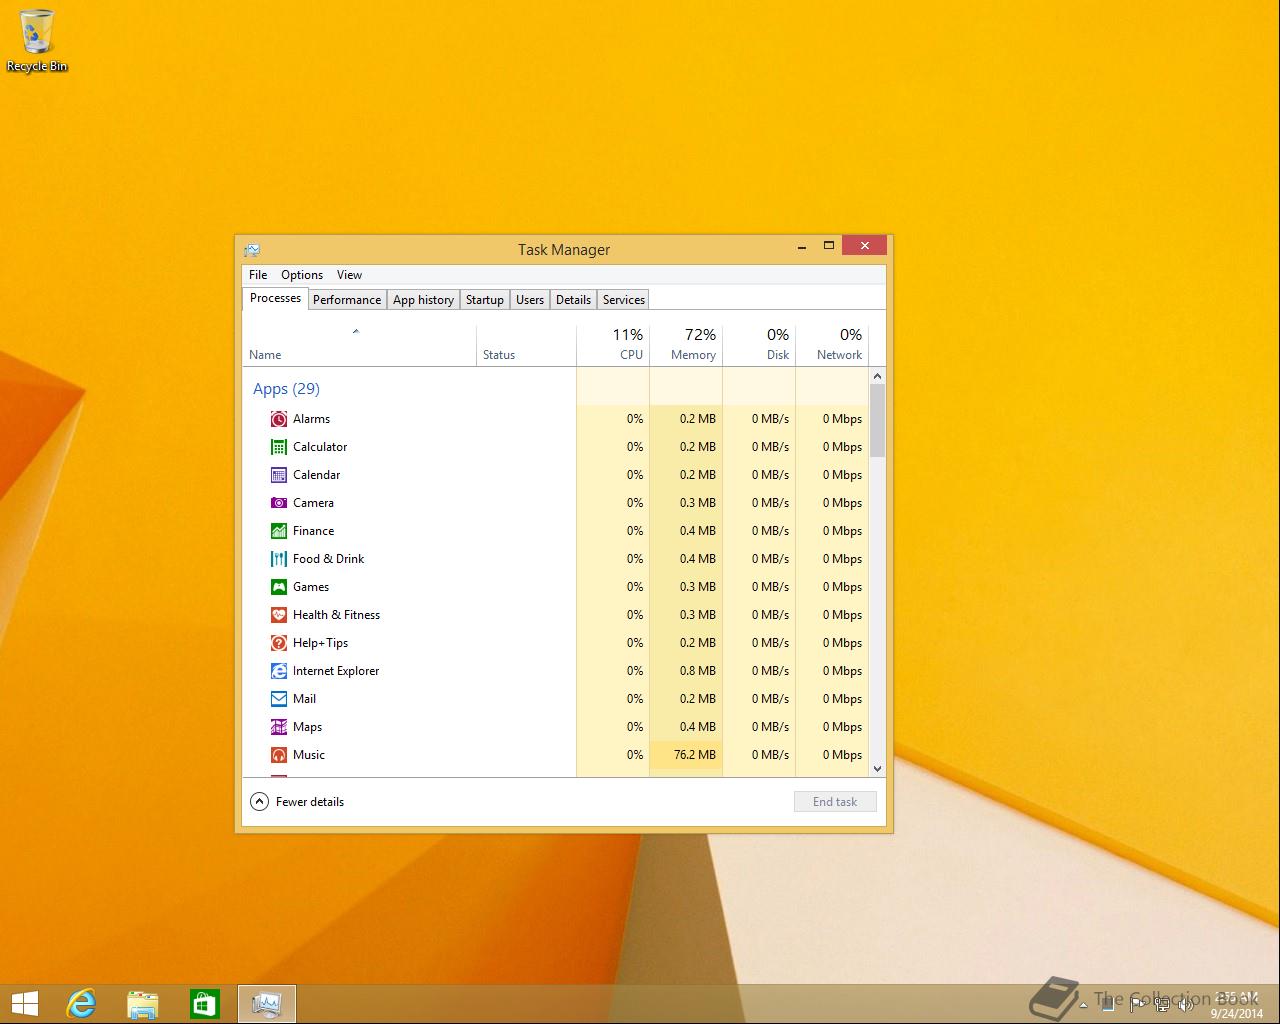Viewport: 1280px width, 1024px height.
Task: Sort by Disk usage column
Action: tap(759, 345)
